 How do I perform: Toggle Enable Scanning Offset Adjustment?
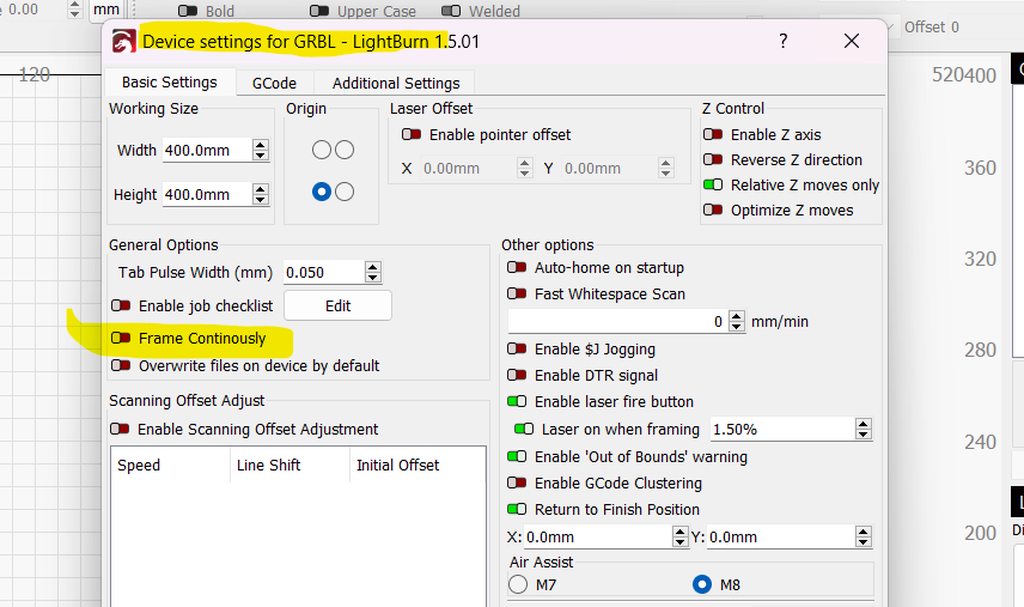click(120, 429)
